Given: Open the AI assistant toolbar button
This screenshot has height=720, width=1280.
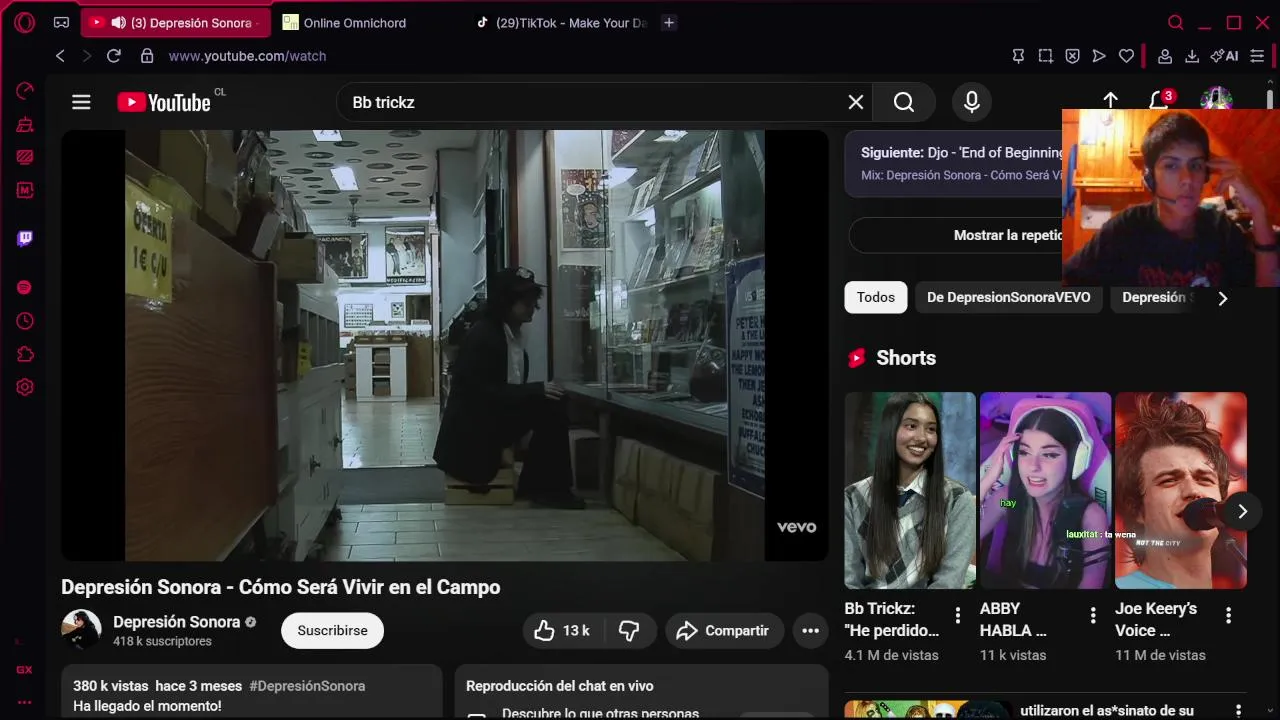Looking at the screenshot, I should click(x=1224, y=56).
